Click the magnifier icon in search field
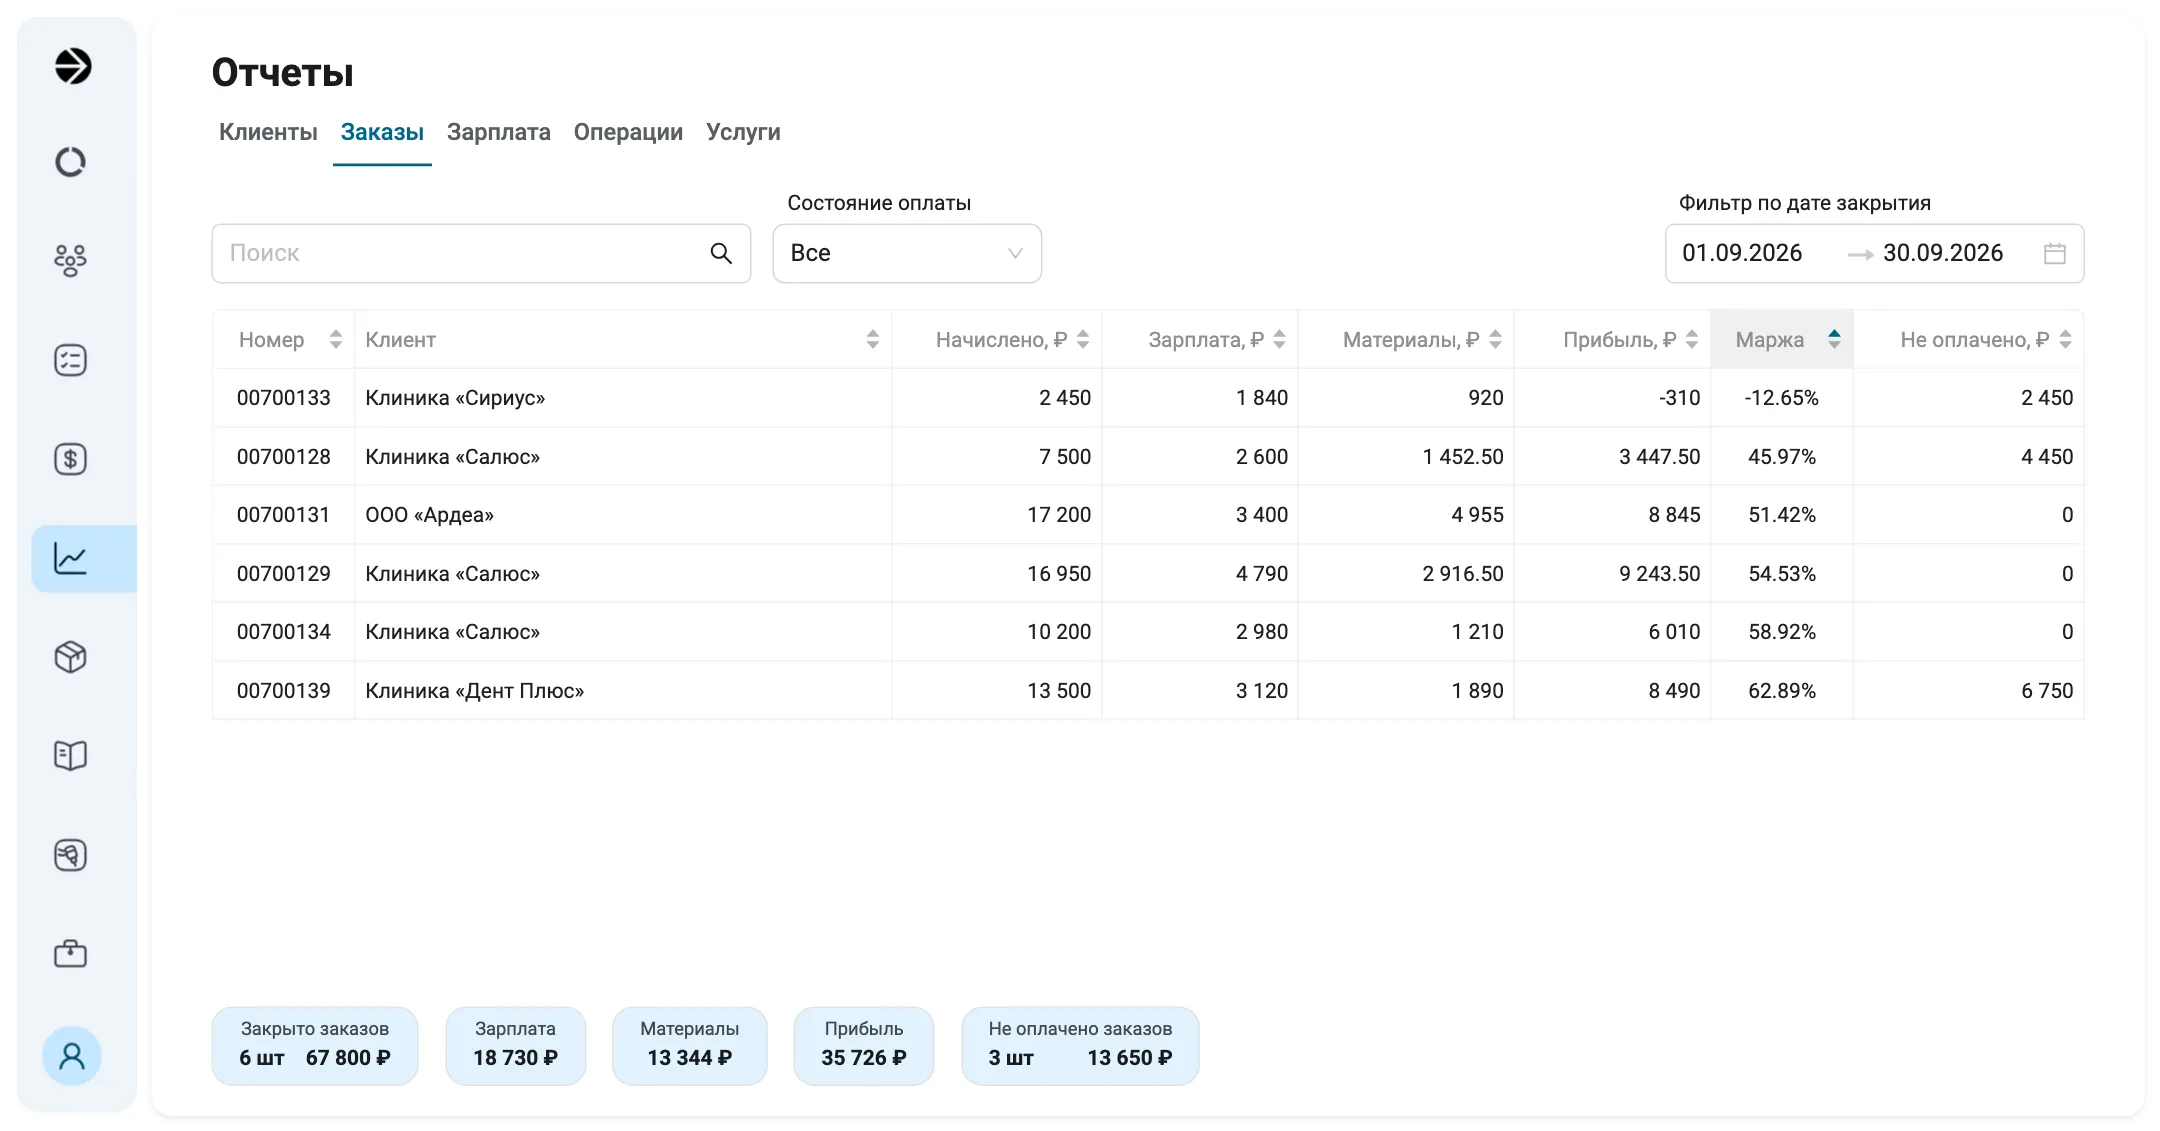This screenshot has width=2160, height=1131. click(x=721, y=254)
